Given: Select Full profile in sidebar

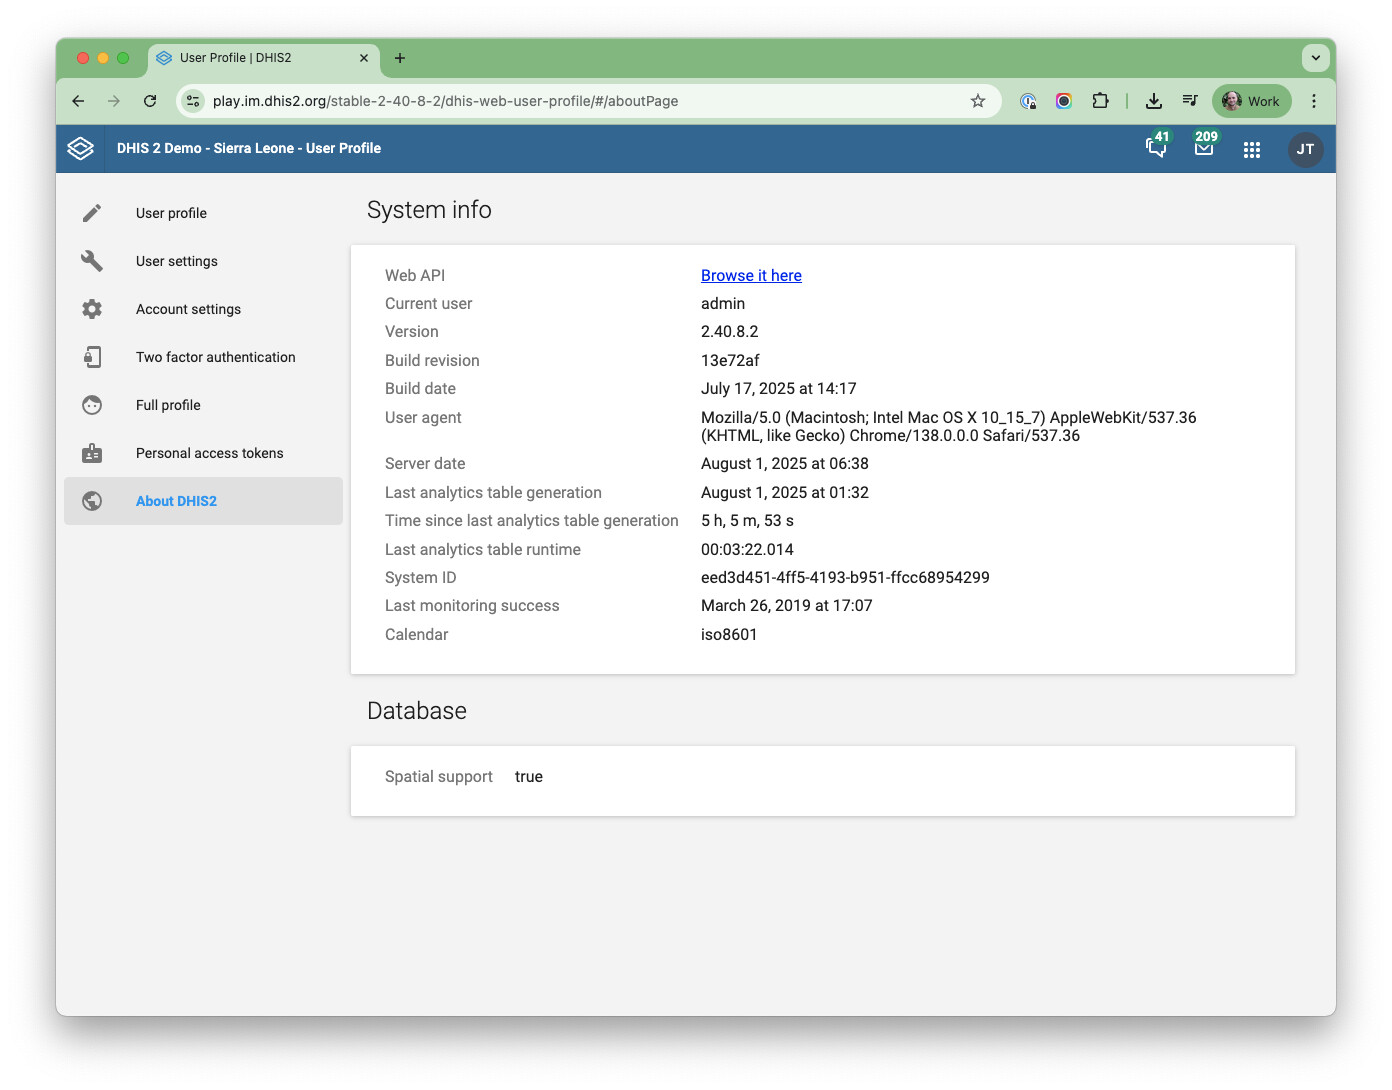Looking at the screenshot, I should (168, 405).
